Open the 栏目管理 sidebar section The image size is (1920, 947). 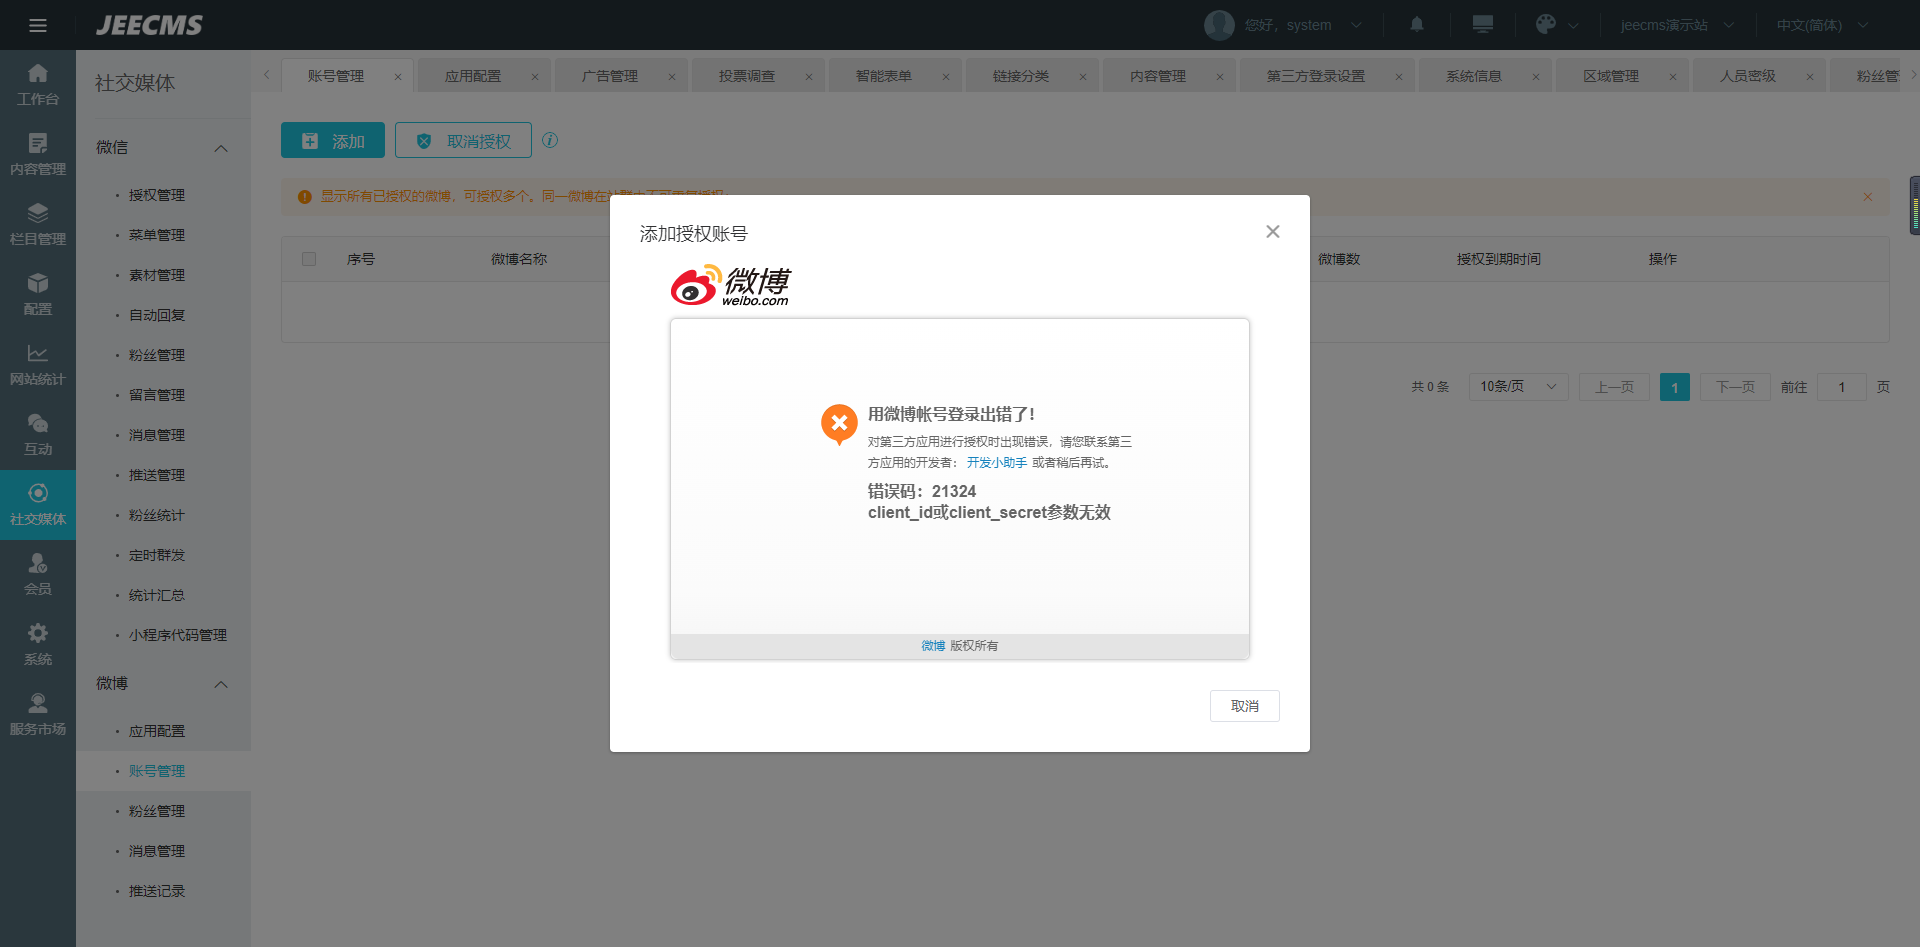38,225
